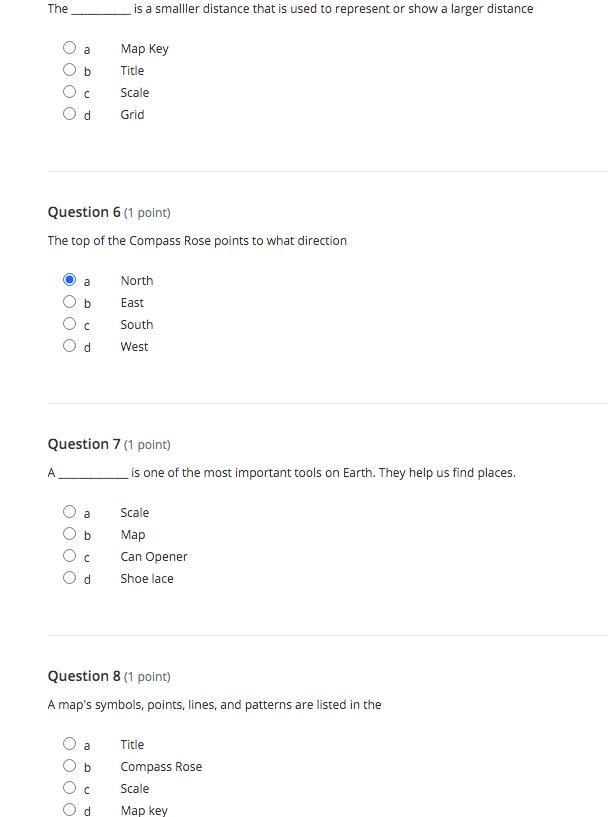The height and width of the screenshot is (817, 608).
Task: Click the 'North' answer label text
Action: point(137,281)
